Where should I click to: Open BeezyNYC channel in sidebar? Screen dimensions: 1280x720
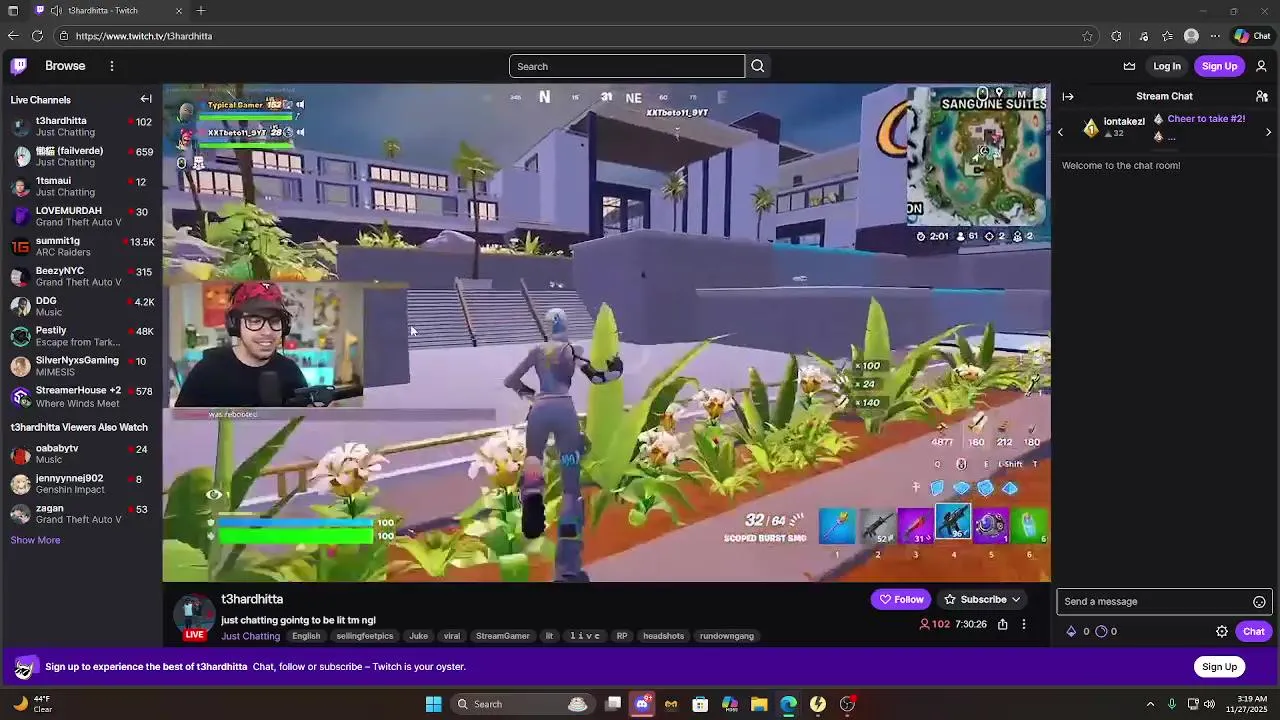tap(81, 276)
